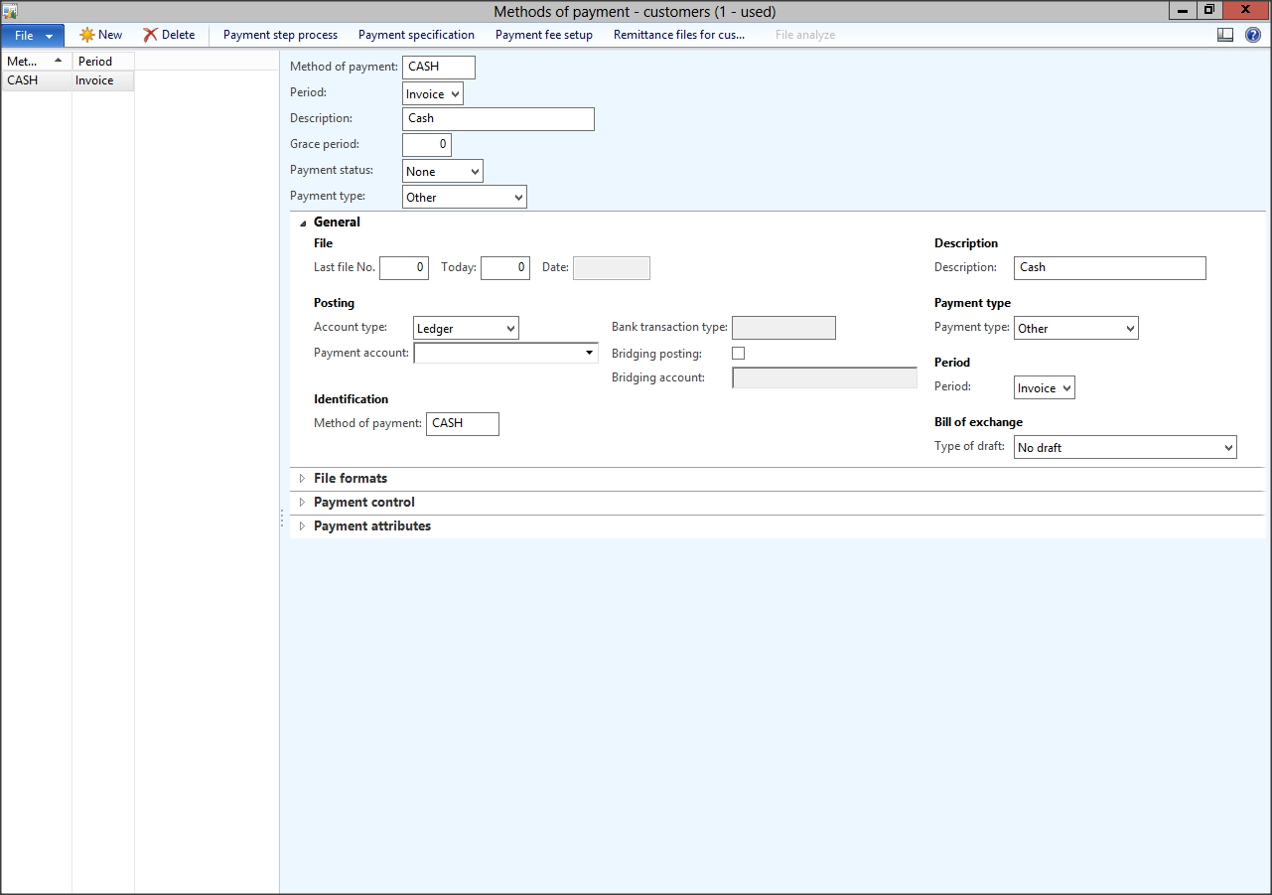Click the red Delete X icon
Screen dimensions: 1272x895
pyautogui.click(x=150, y=35)
